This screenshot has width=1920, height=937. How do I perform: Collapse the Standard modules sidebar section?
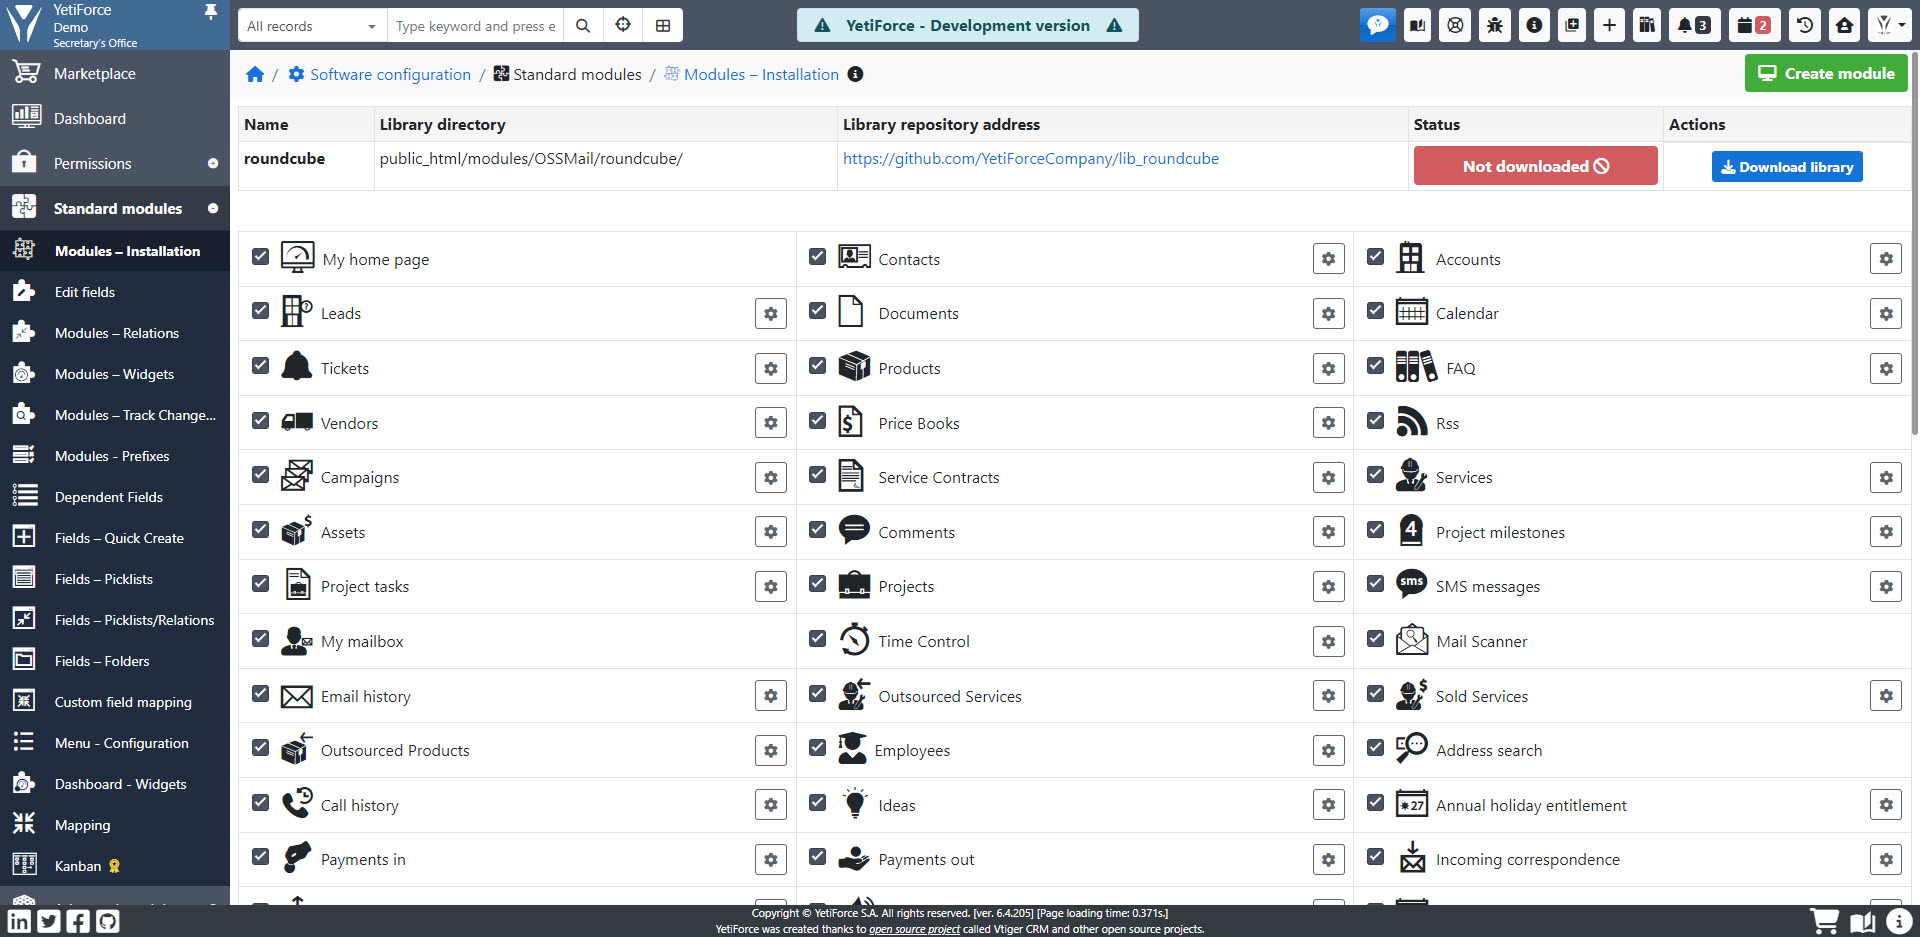pos(213,208)
